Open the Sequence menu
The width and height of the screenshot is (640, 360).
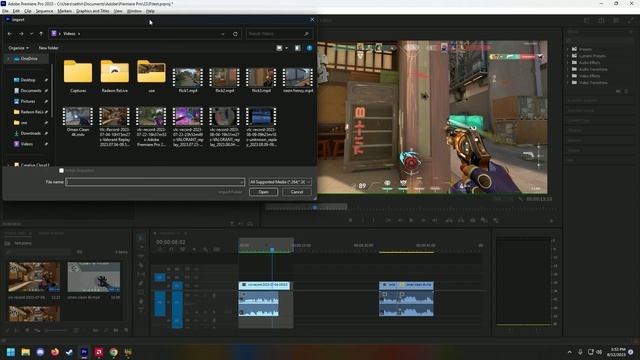click(x=44, y=11)
